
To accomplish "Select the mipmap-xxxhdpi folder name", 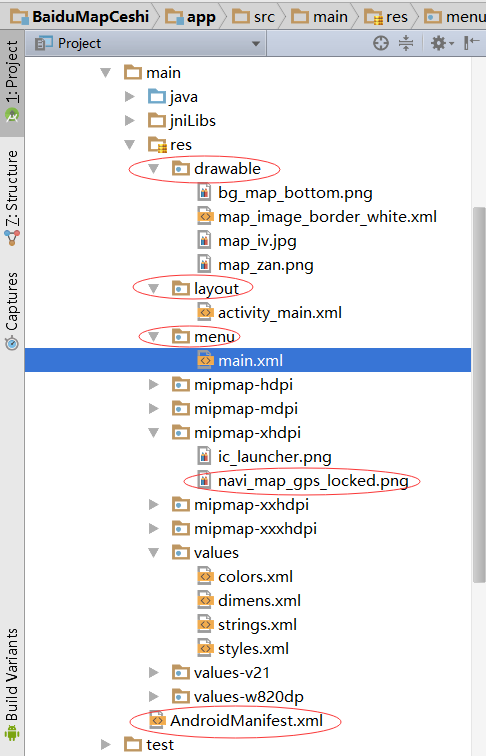I will click(x=255, y=529).
